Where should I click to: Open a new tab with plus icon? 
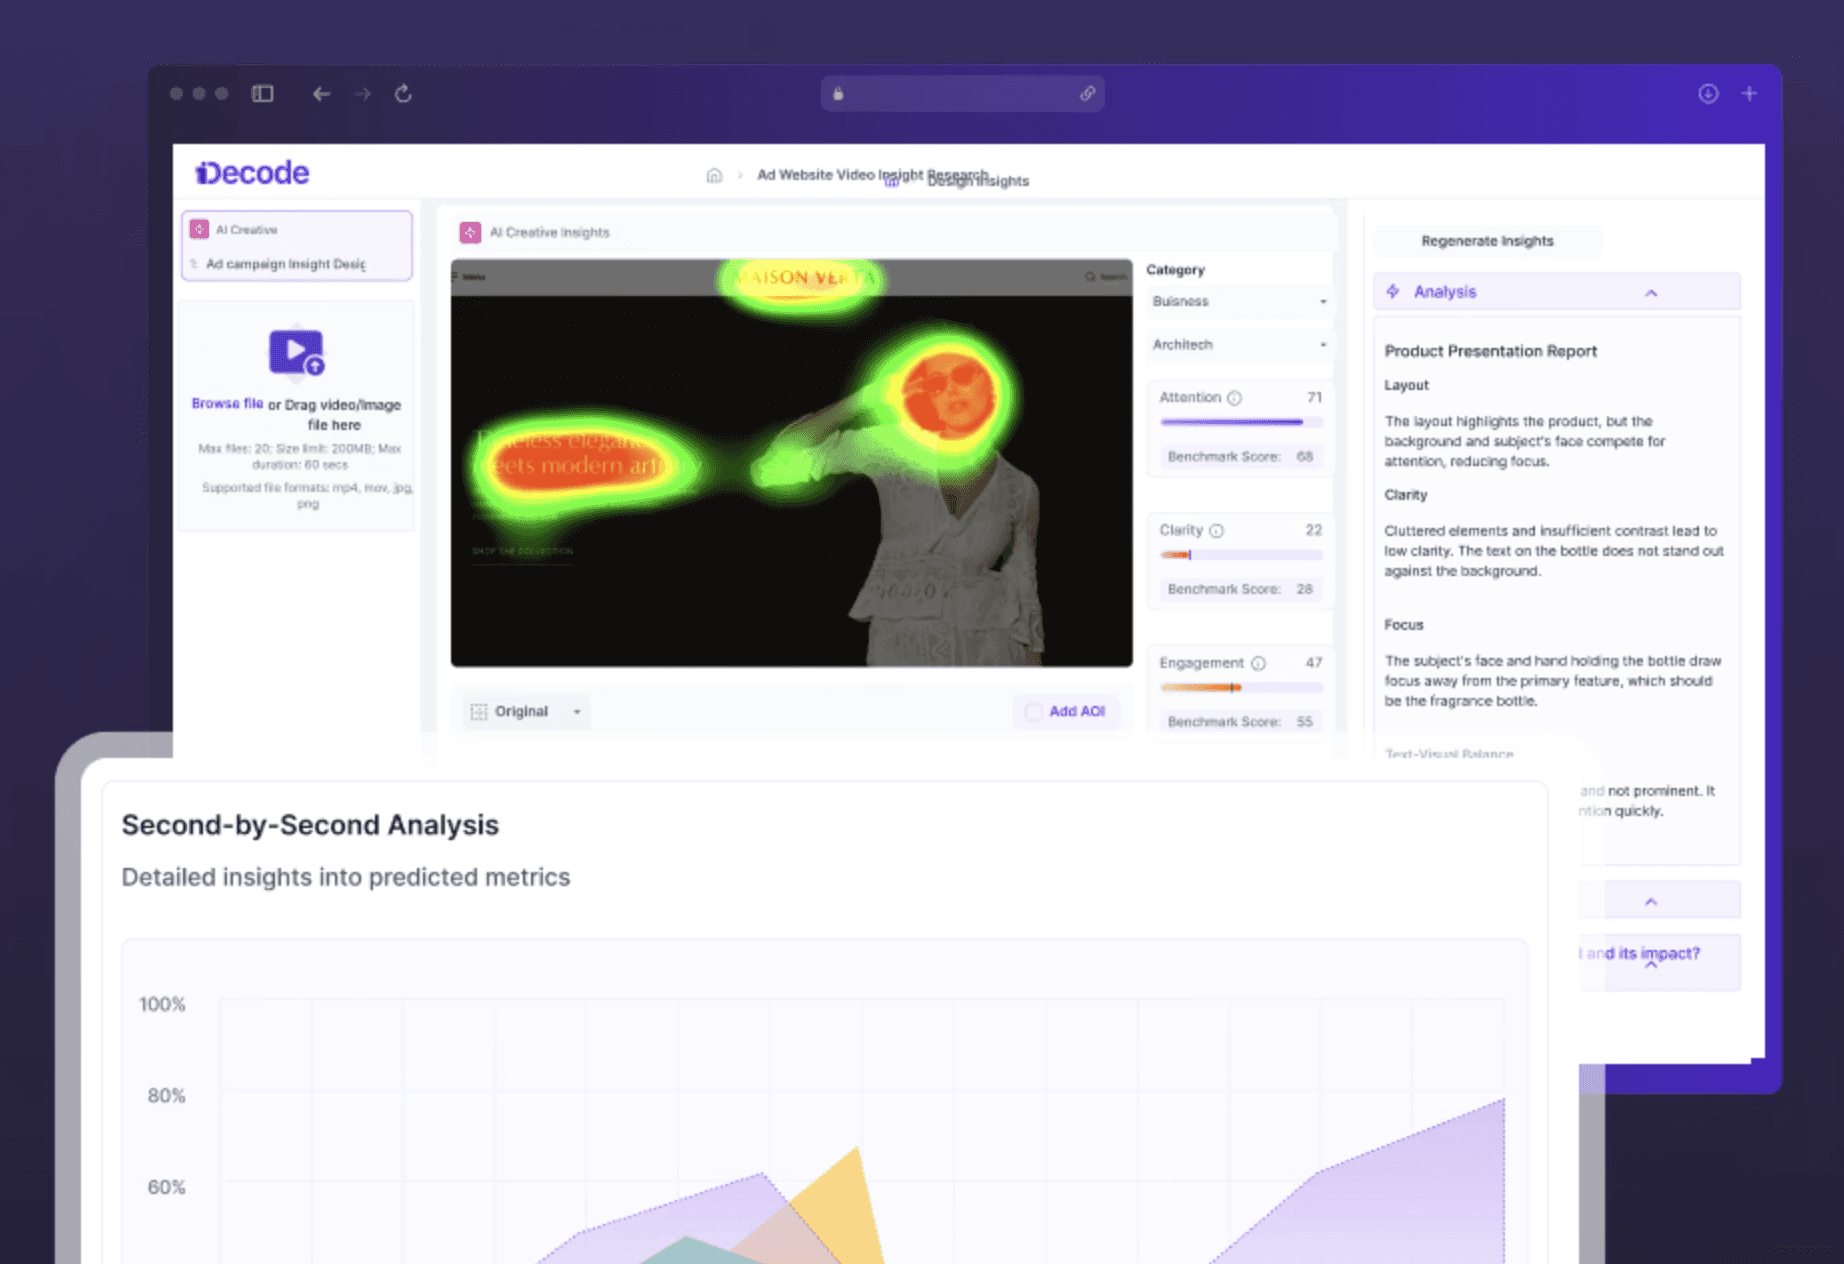pos(1749,93)
